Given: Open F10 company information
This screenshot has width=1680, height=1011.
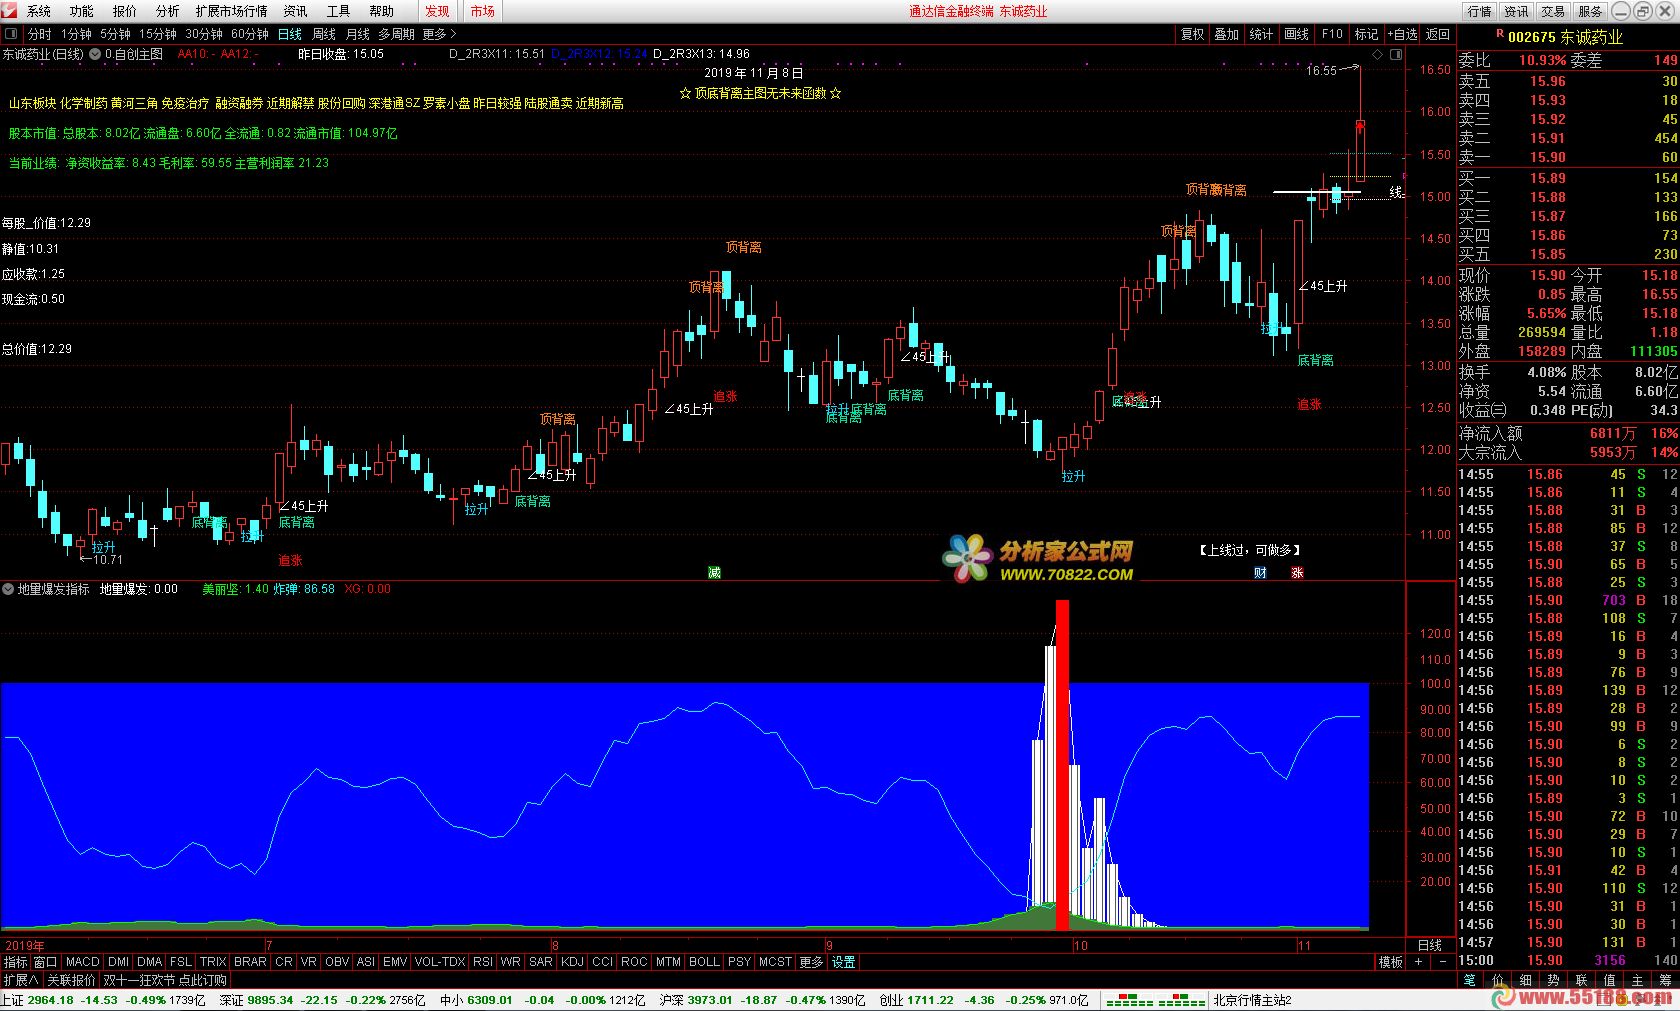Looking at the screenshot, I should pos(1332,34).
